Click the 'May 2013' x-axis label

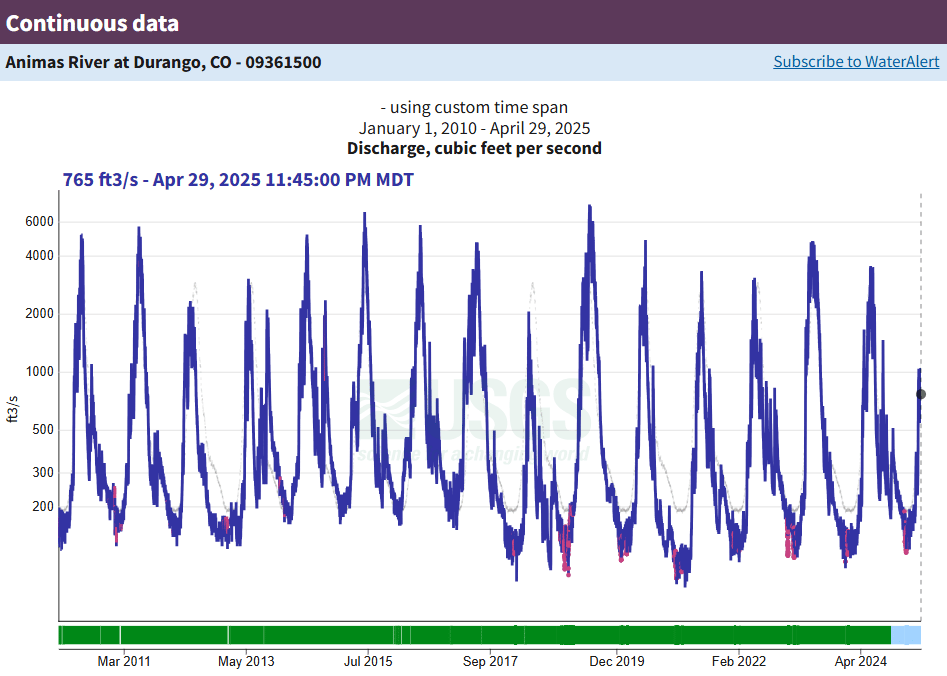pos(246,662)
